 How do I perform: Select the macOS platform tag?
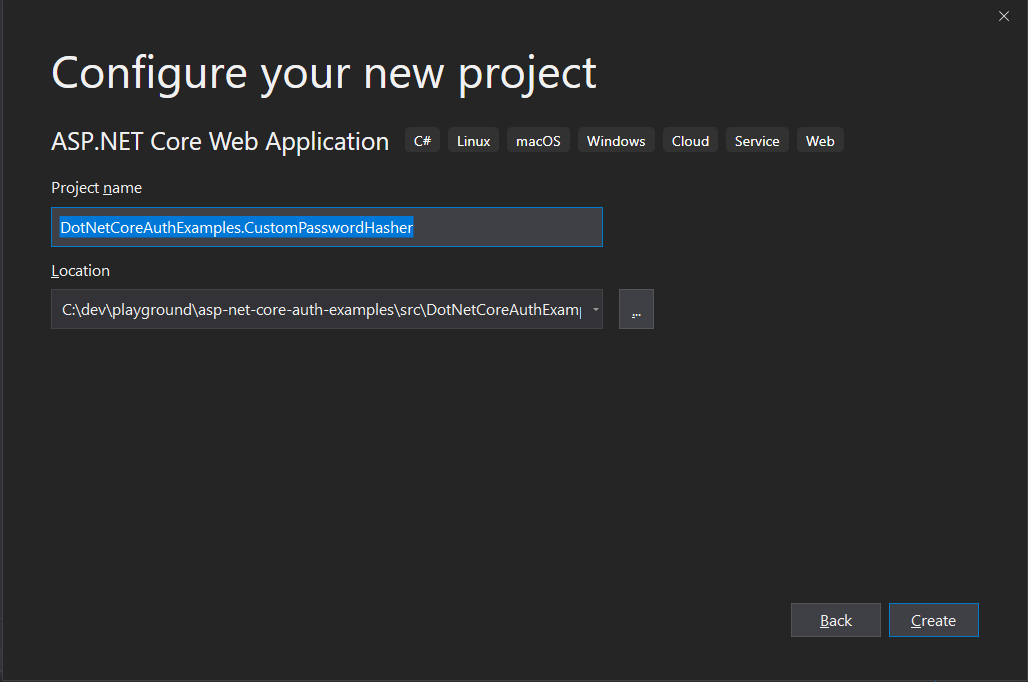coord(538,141)
